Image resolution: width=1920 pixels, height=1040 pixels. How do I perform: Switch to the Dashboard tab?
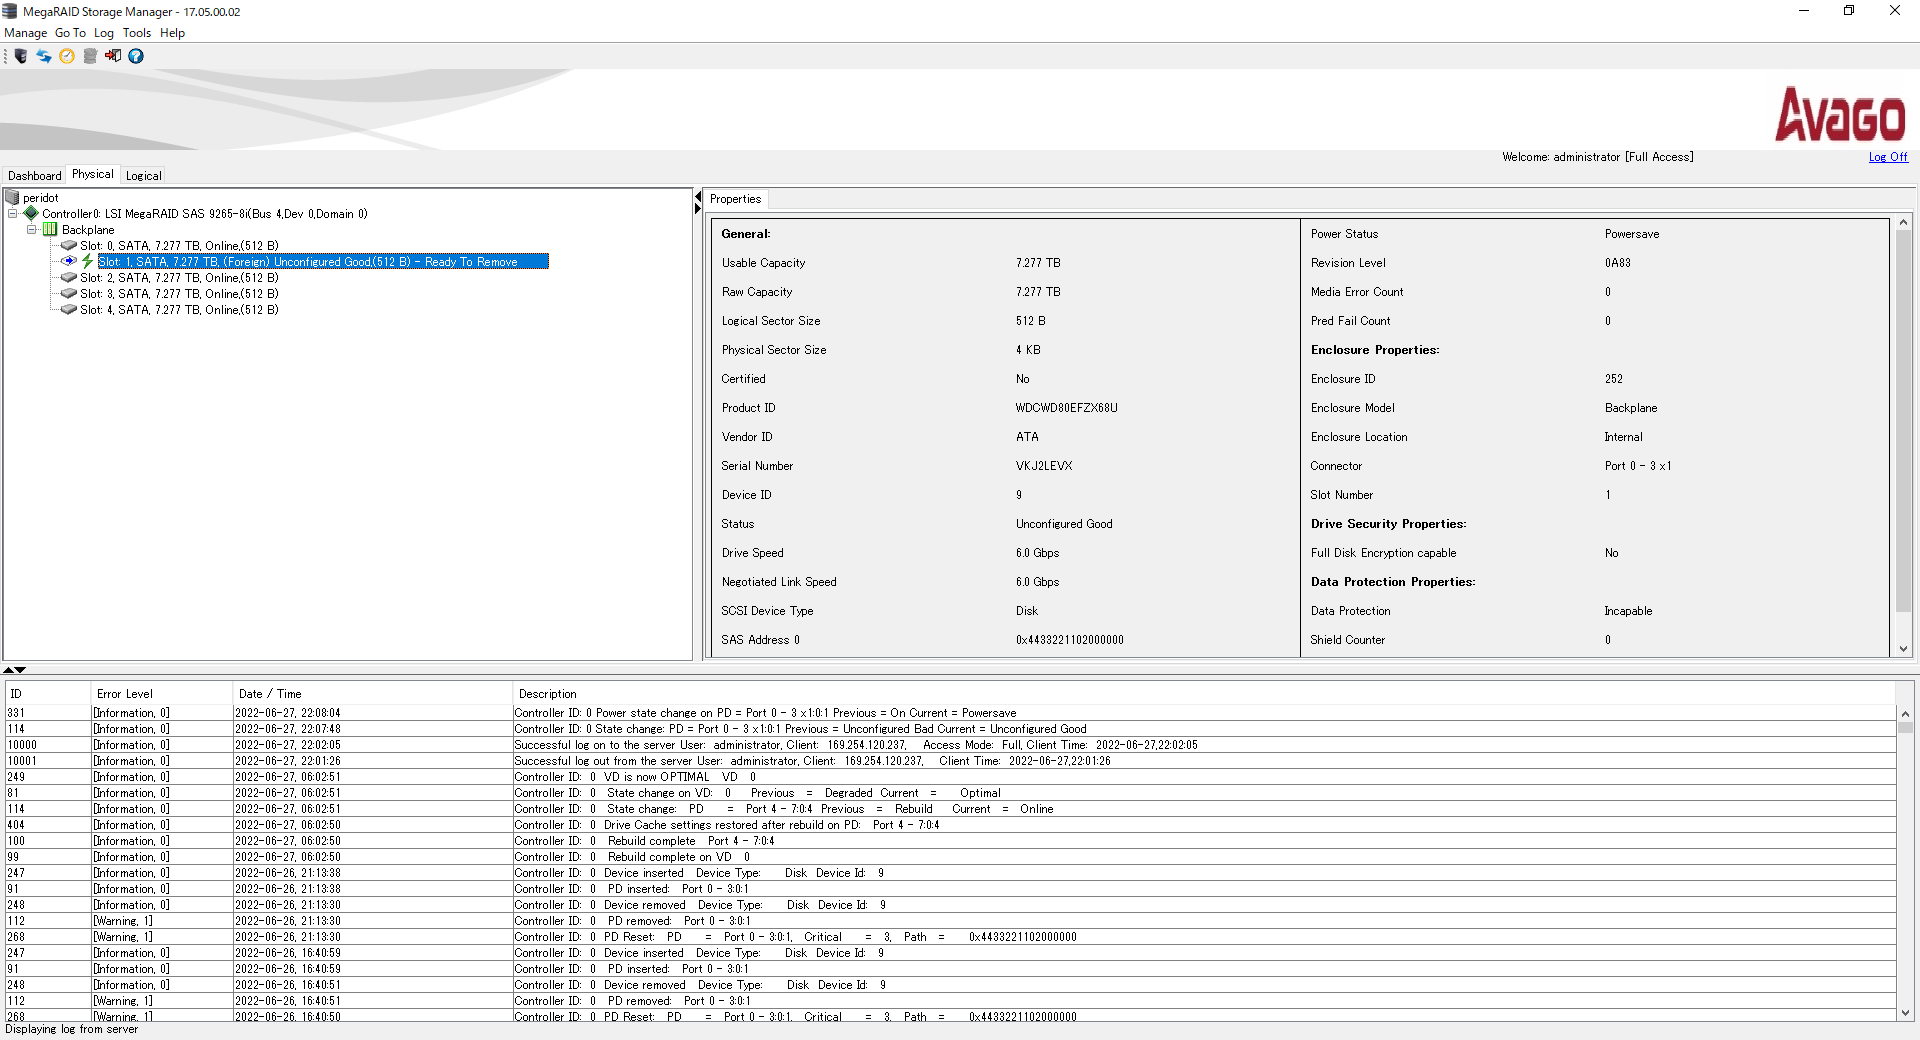coord(34,175)
